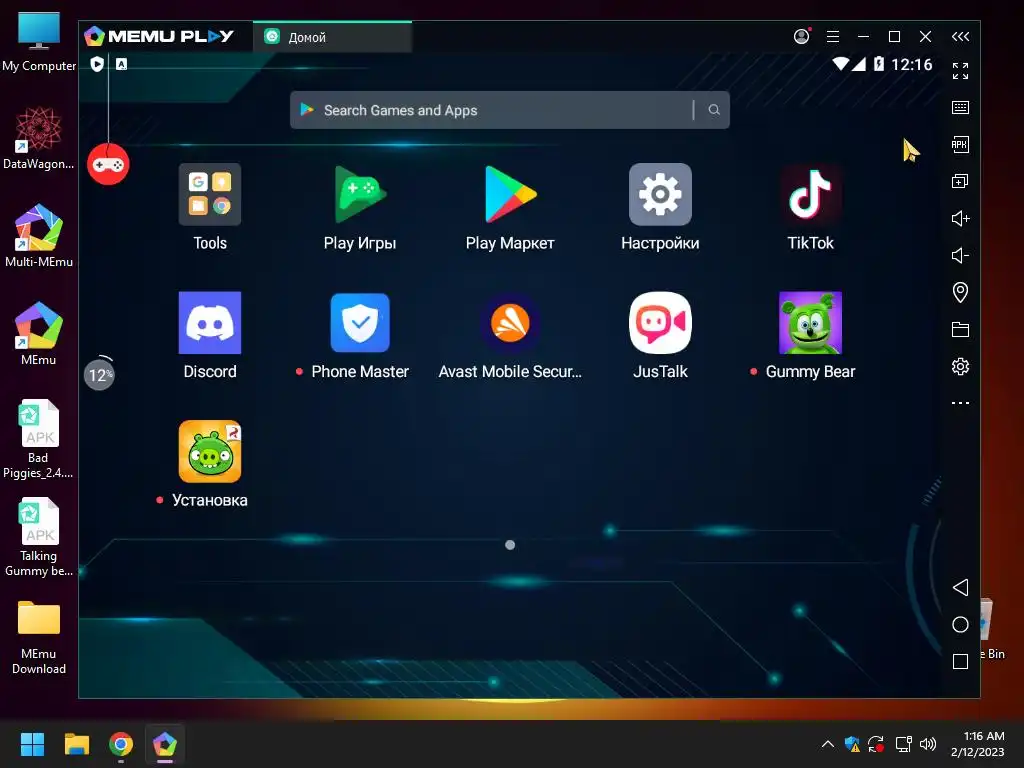Open Chrome from the taskbar
The image size is (1024, 768).
121,744
